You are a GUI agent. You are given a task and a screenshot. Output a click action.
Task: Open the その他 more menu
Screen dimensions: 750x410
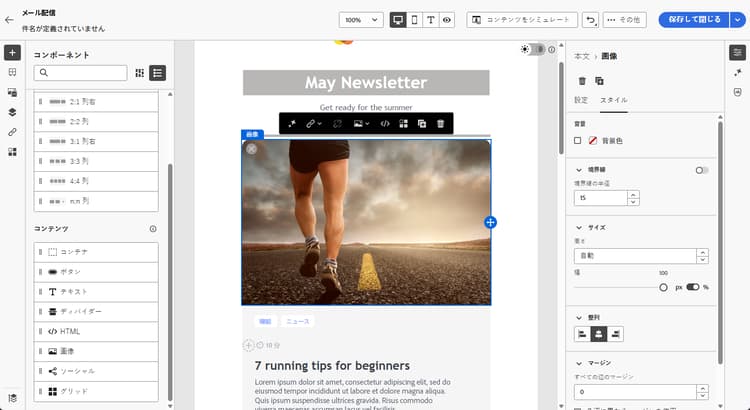(625, 20)
